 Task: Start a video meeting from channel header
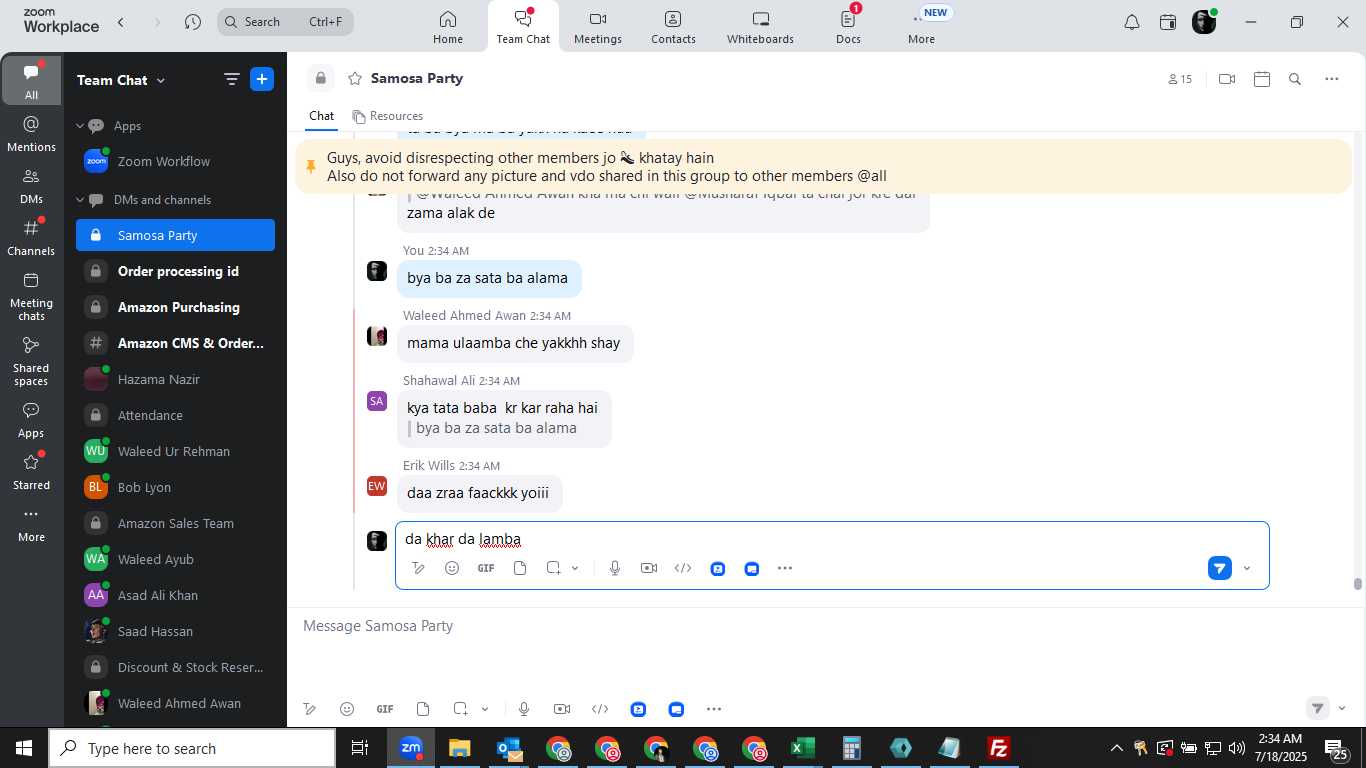[x=1227, y=79]
